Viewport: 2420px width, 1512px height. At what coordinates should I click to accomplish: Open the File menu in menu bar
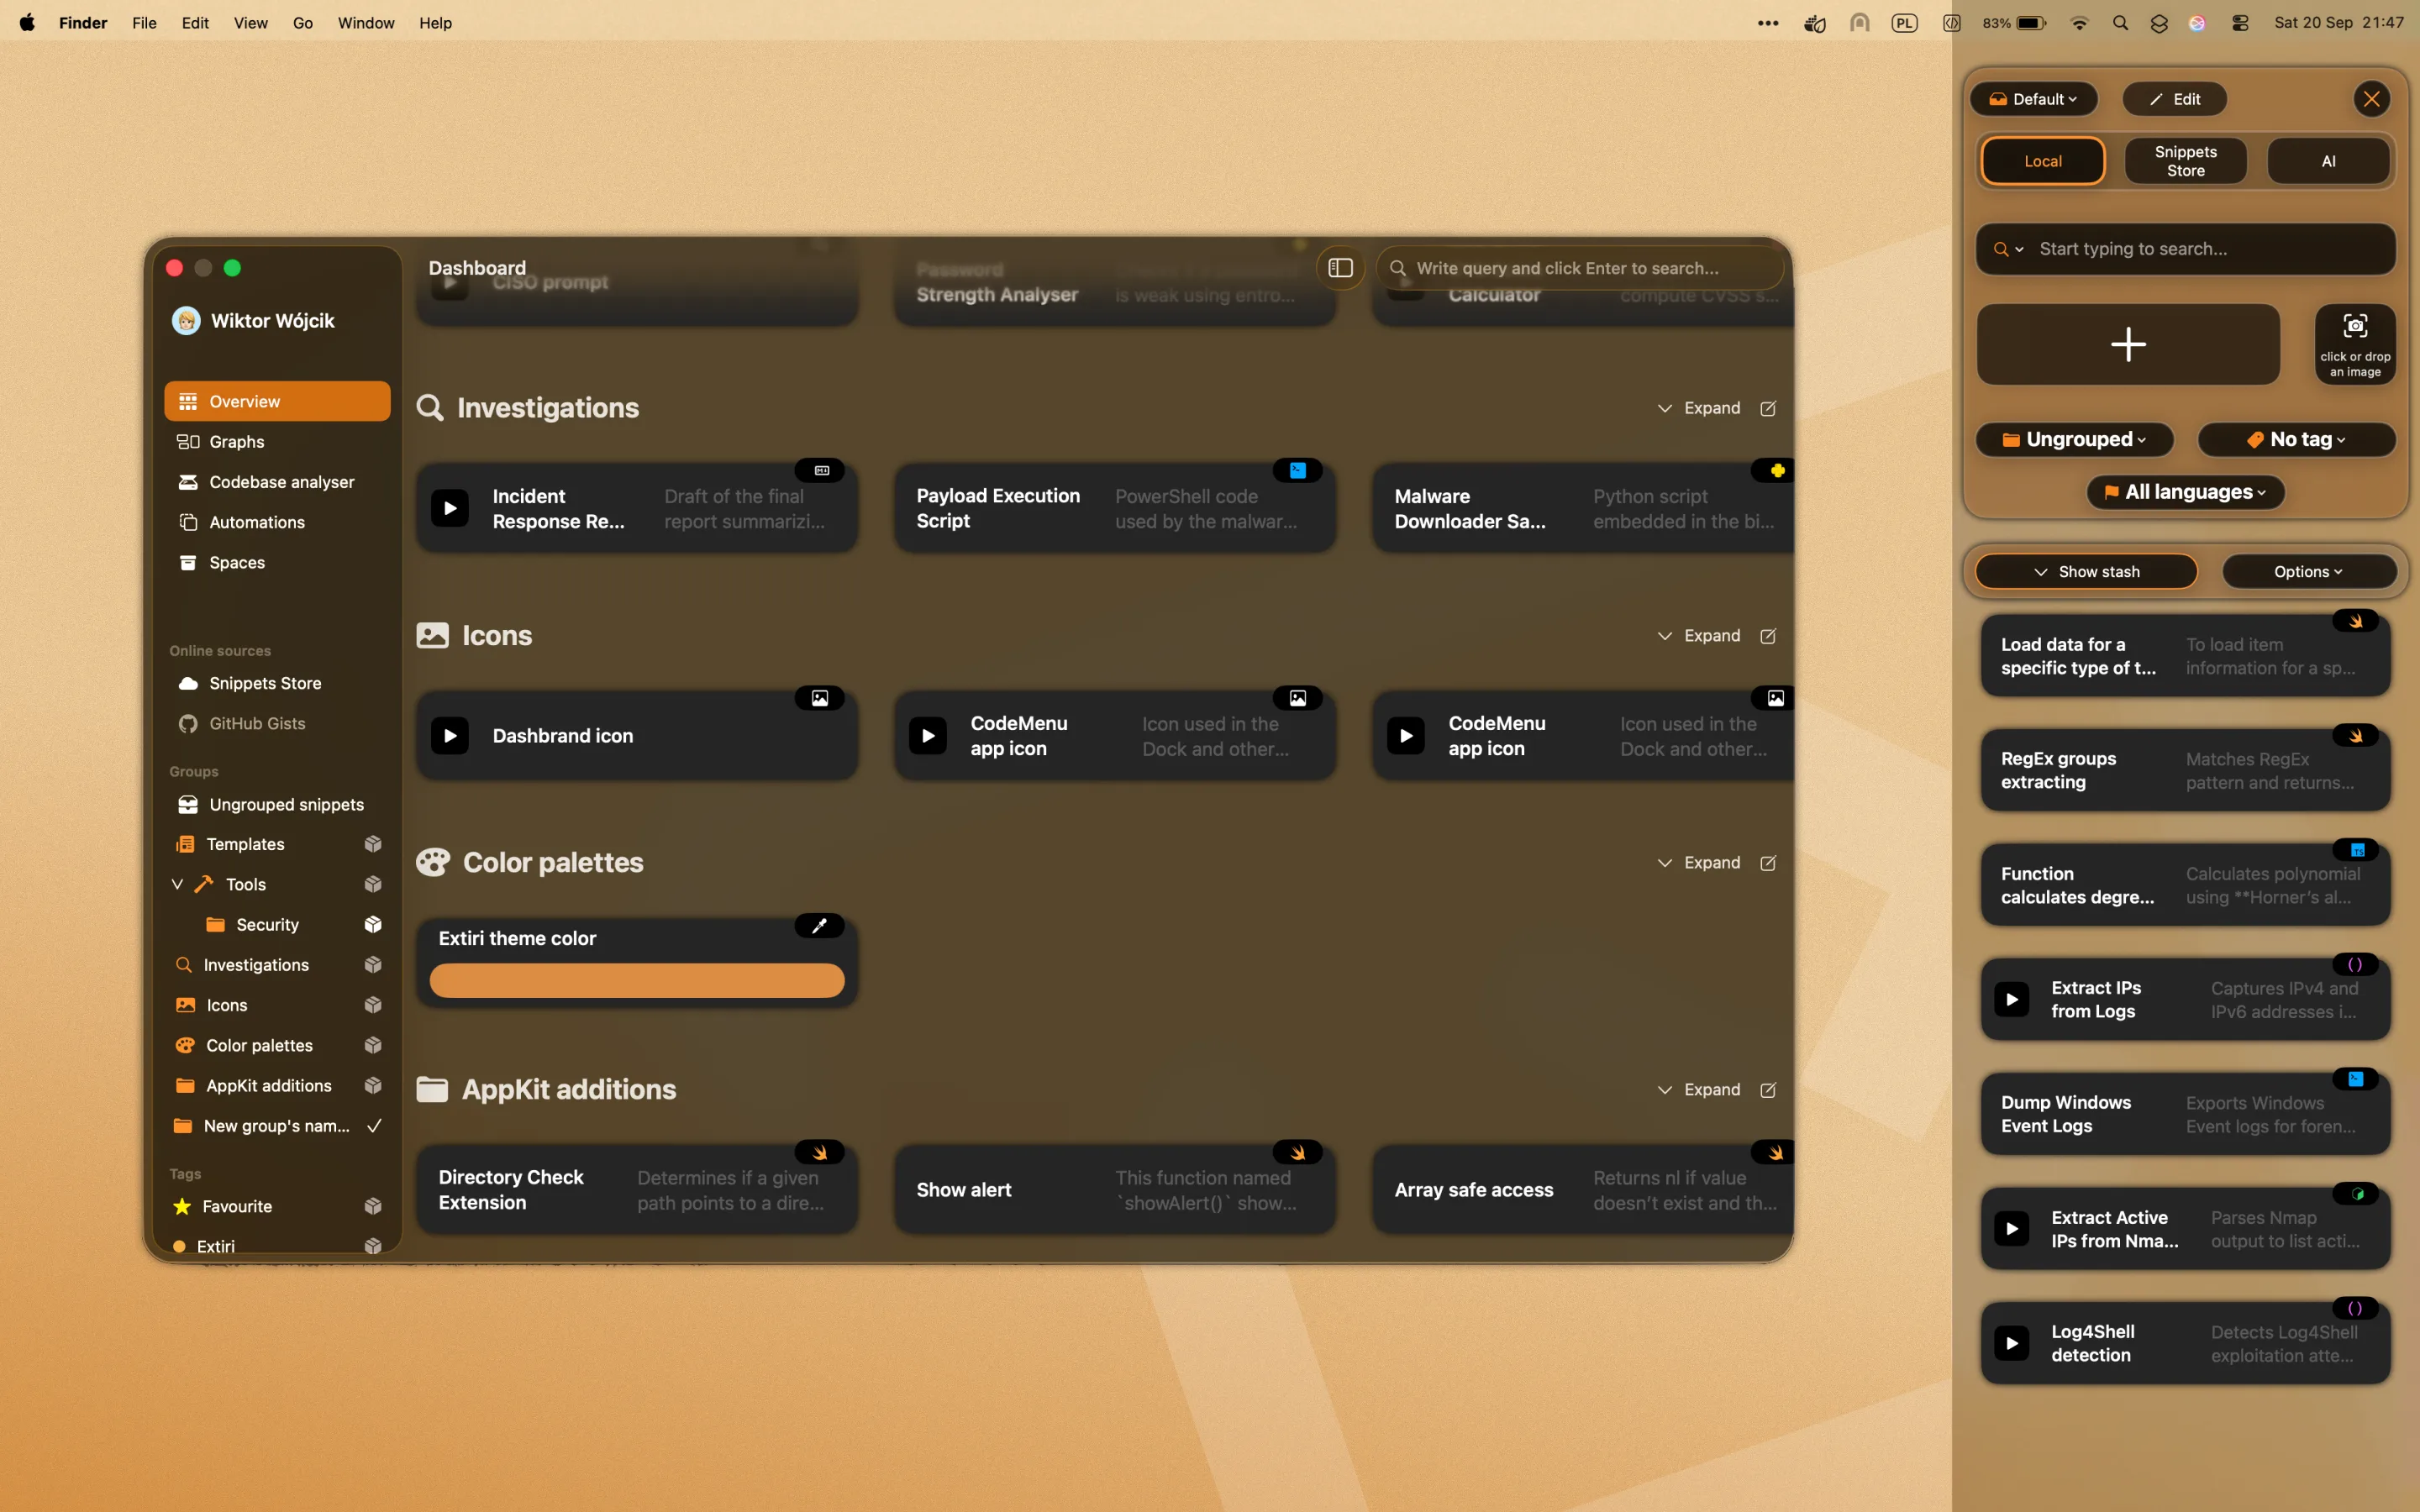pyautogui.click(x=144, y=23)
